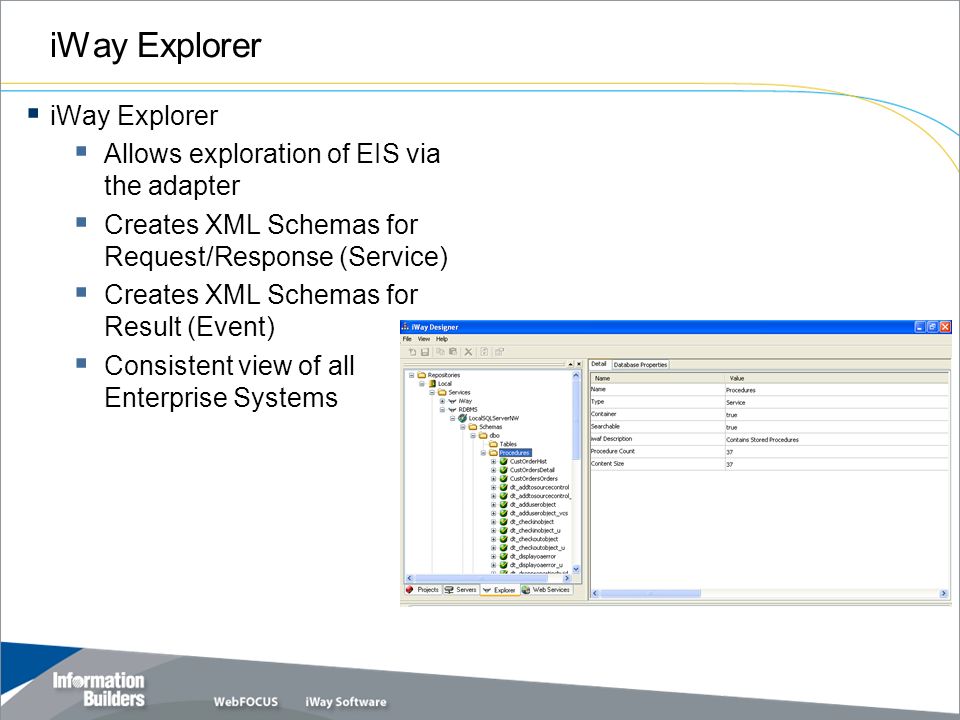Viewport: 960px width, 720px height.
Task: Expand the iWay tree node
Action: pos(442,401)
